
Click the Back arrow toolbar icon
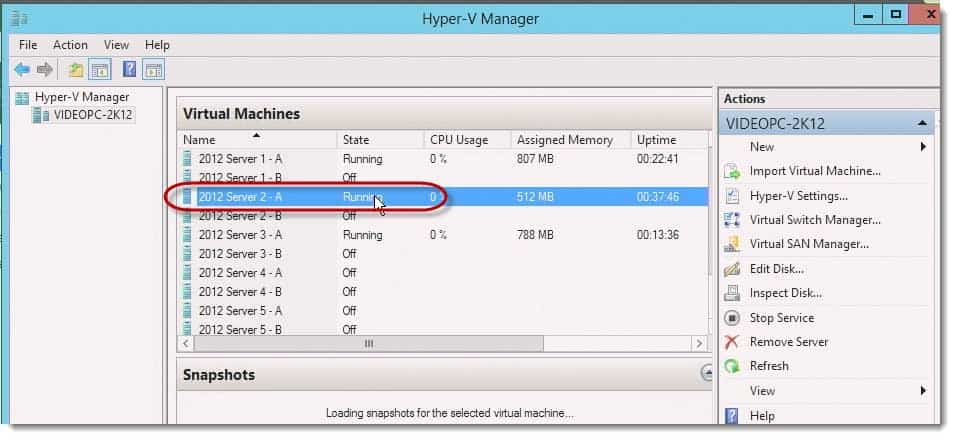pyautogui.click(x=22, y=69)
